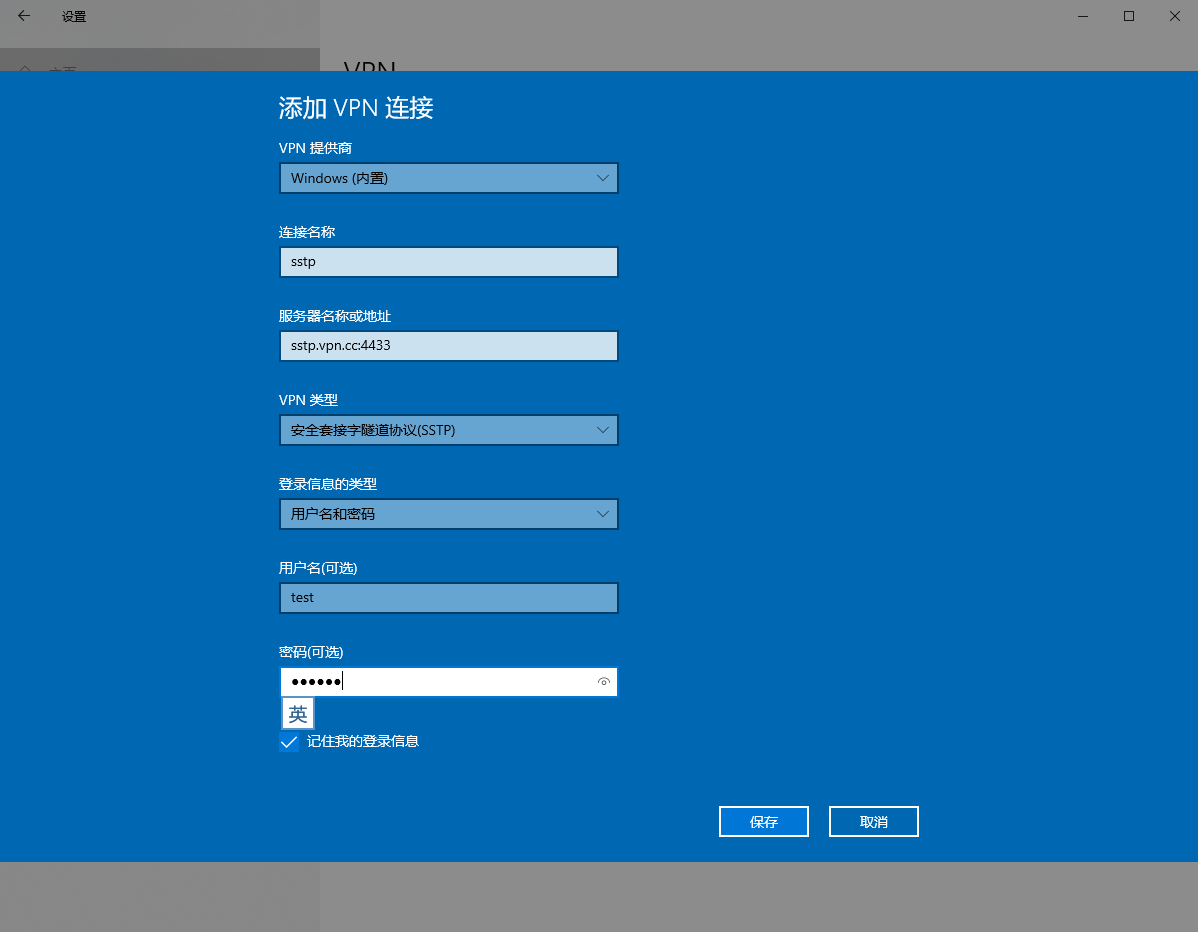The height and width of the screenshot is (932, 1198).
Task: Open the 登录信息的类型 dropdown
Action: (448, 514)
